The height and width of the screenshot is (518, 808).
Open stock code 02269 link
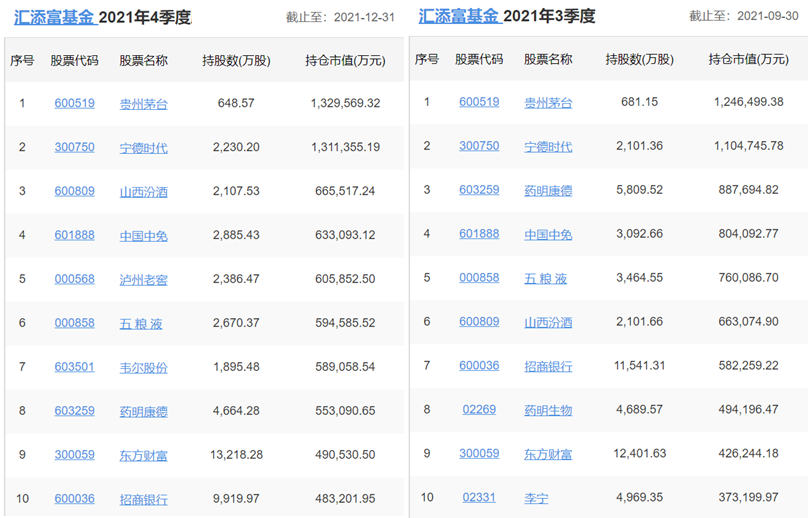(479, 409)
